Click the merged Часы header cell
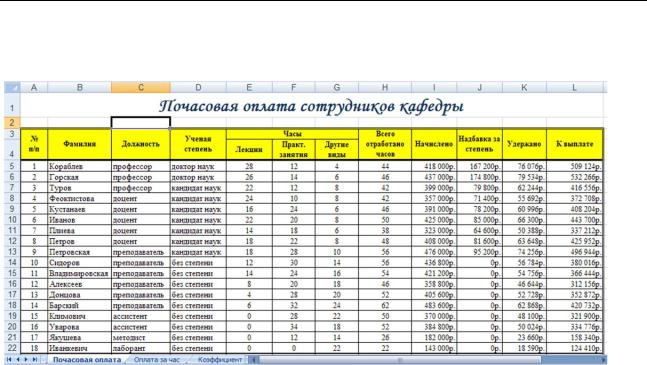This screenshot has height=365, width=647. click(292, 134)
